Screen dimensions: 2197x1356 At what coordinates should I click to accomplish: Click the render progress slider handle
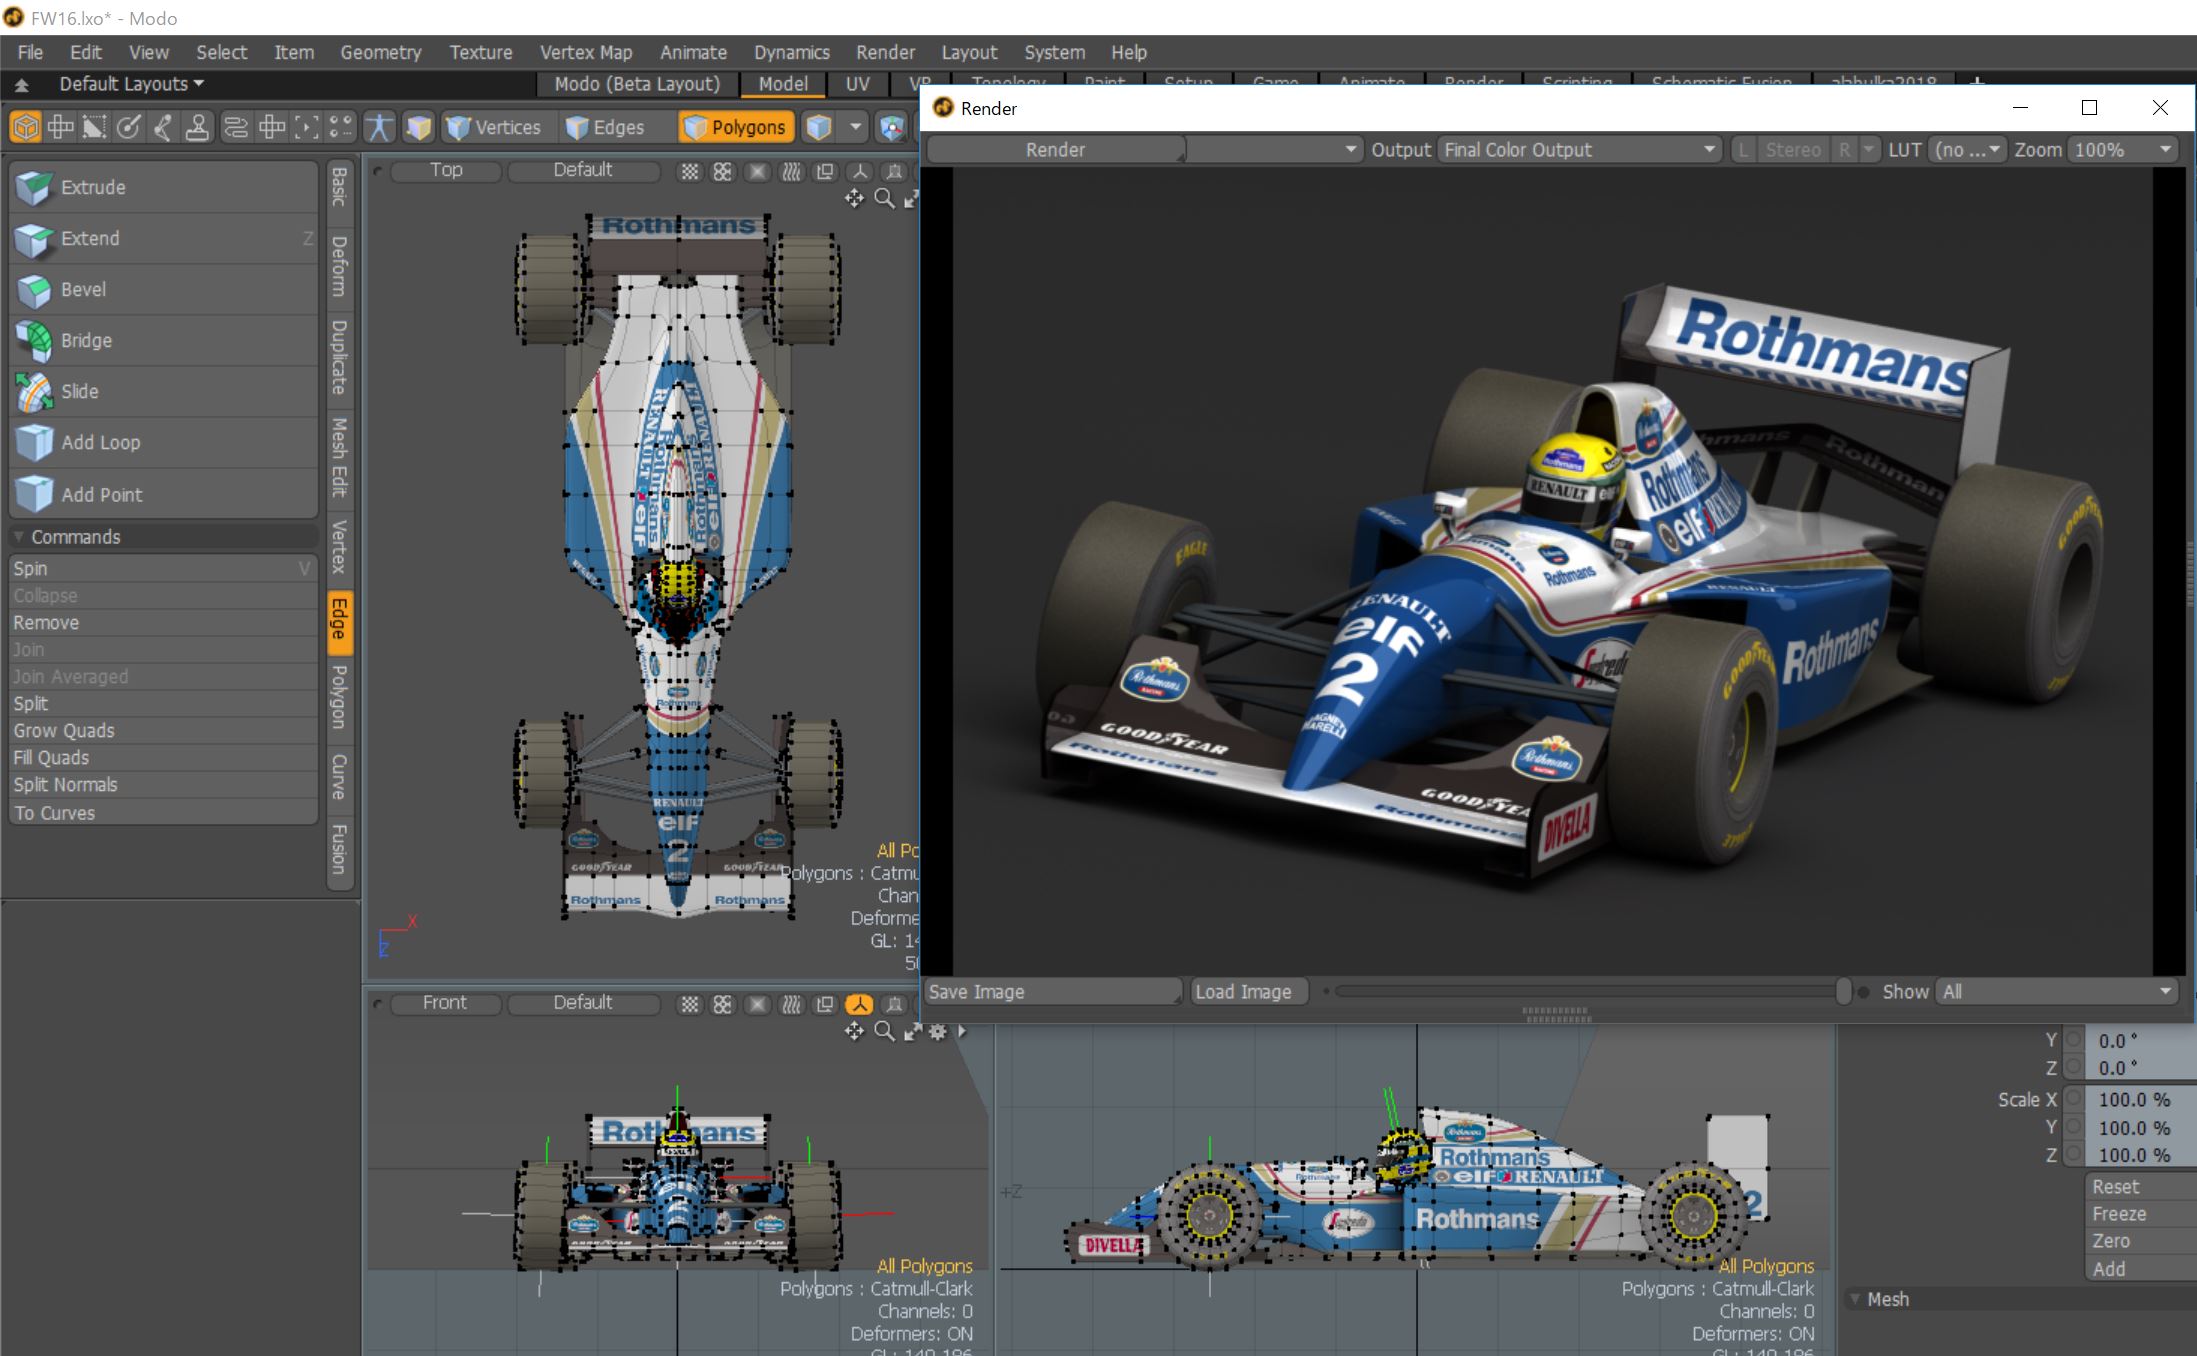coord(1843,992)
